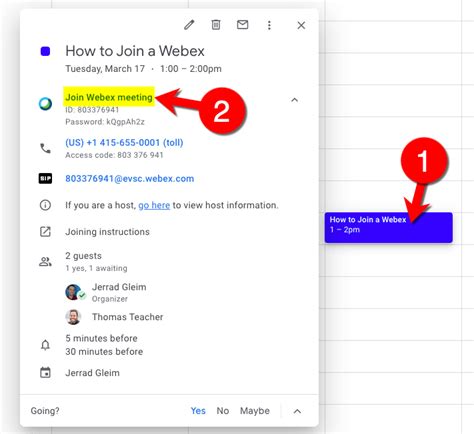This screenshot has width=474, height=434.
Task: Click the '30 minutes before' reminder
Action: [x=104, y=351]
